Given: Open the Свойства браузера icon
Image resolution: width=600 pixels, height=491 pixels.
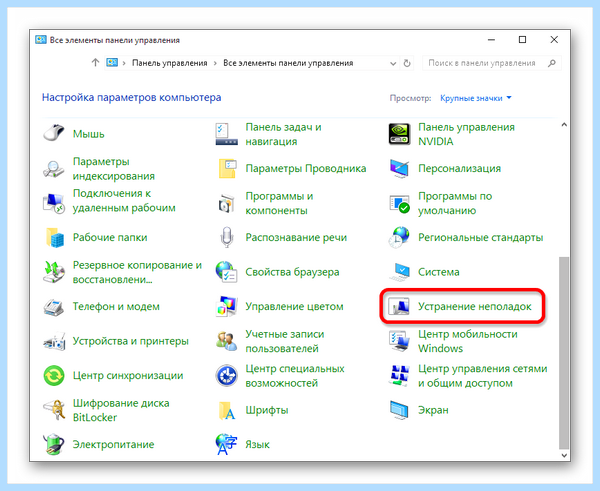Looking at the screenshot, I should click(x=227, y=272).
